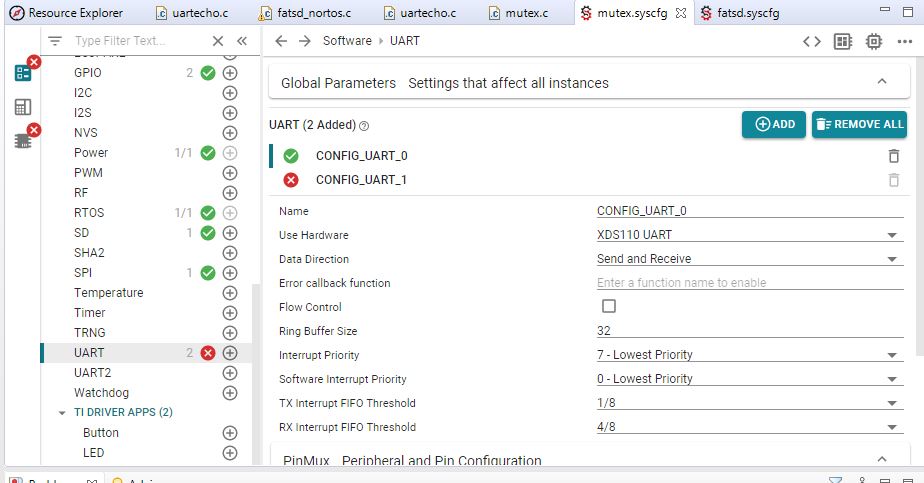The image size is (924, 483).
Task: Open the mutex.c editor tab
Action: (526, 13)
